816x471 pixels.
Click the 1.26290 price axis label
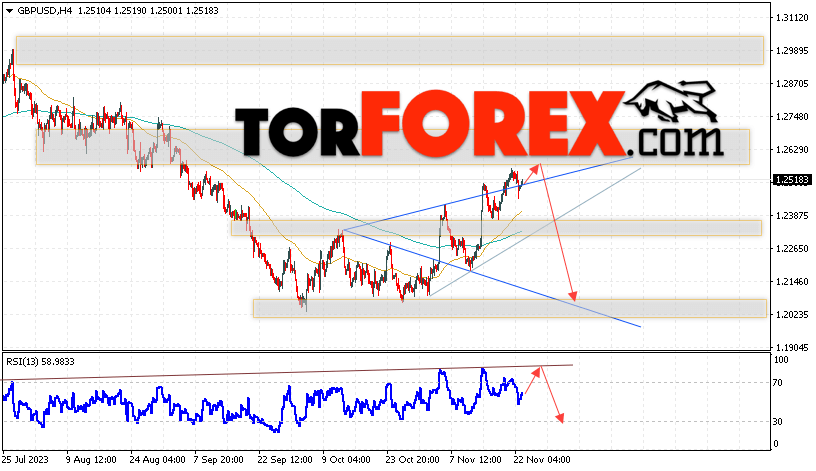pyautogui.click(x=792, y=150)
